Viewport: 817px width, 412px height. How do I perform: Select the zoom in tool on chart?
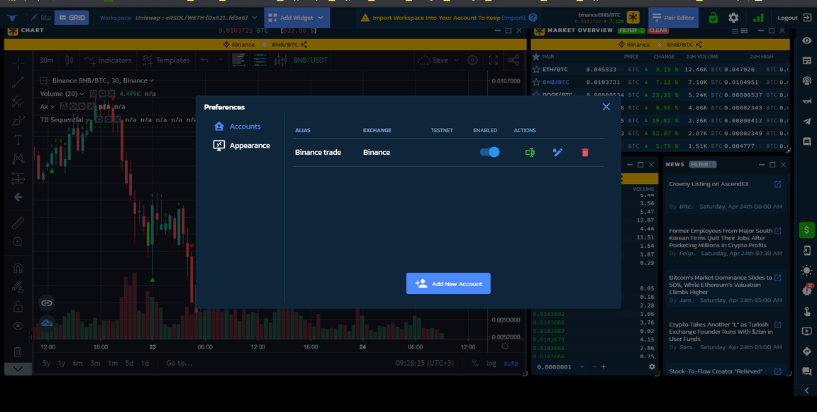click(x=18, y=242)
